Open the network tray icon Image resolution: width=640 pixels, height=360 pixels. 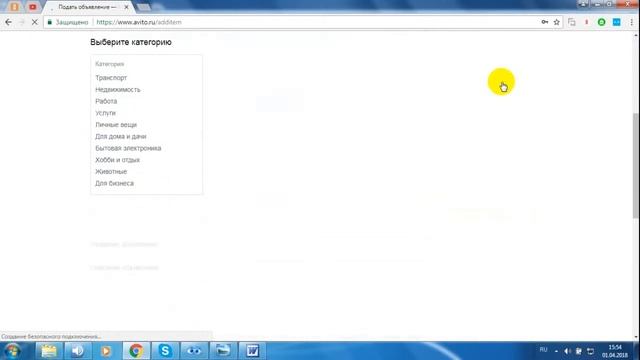[x=591, y=351]
